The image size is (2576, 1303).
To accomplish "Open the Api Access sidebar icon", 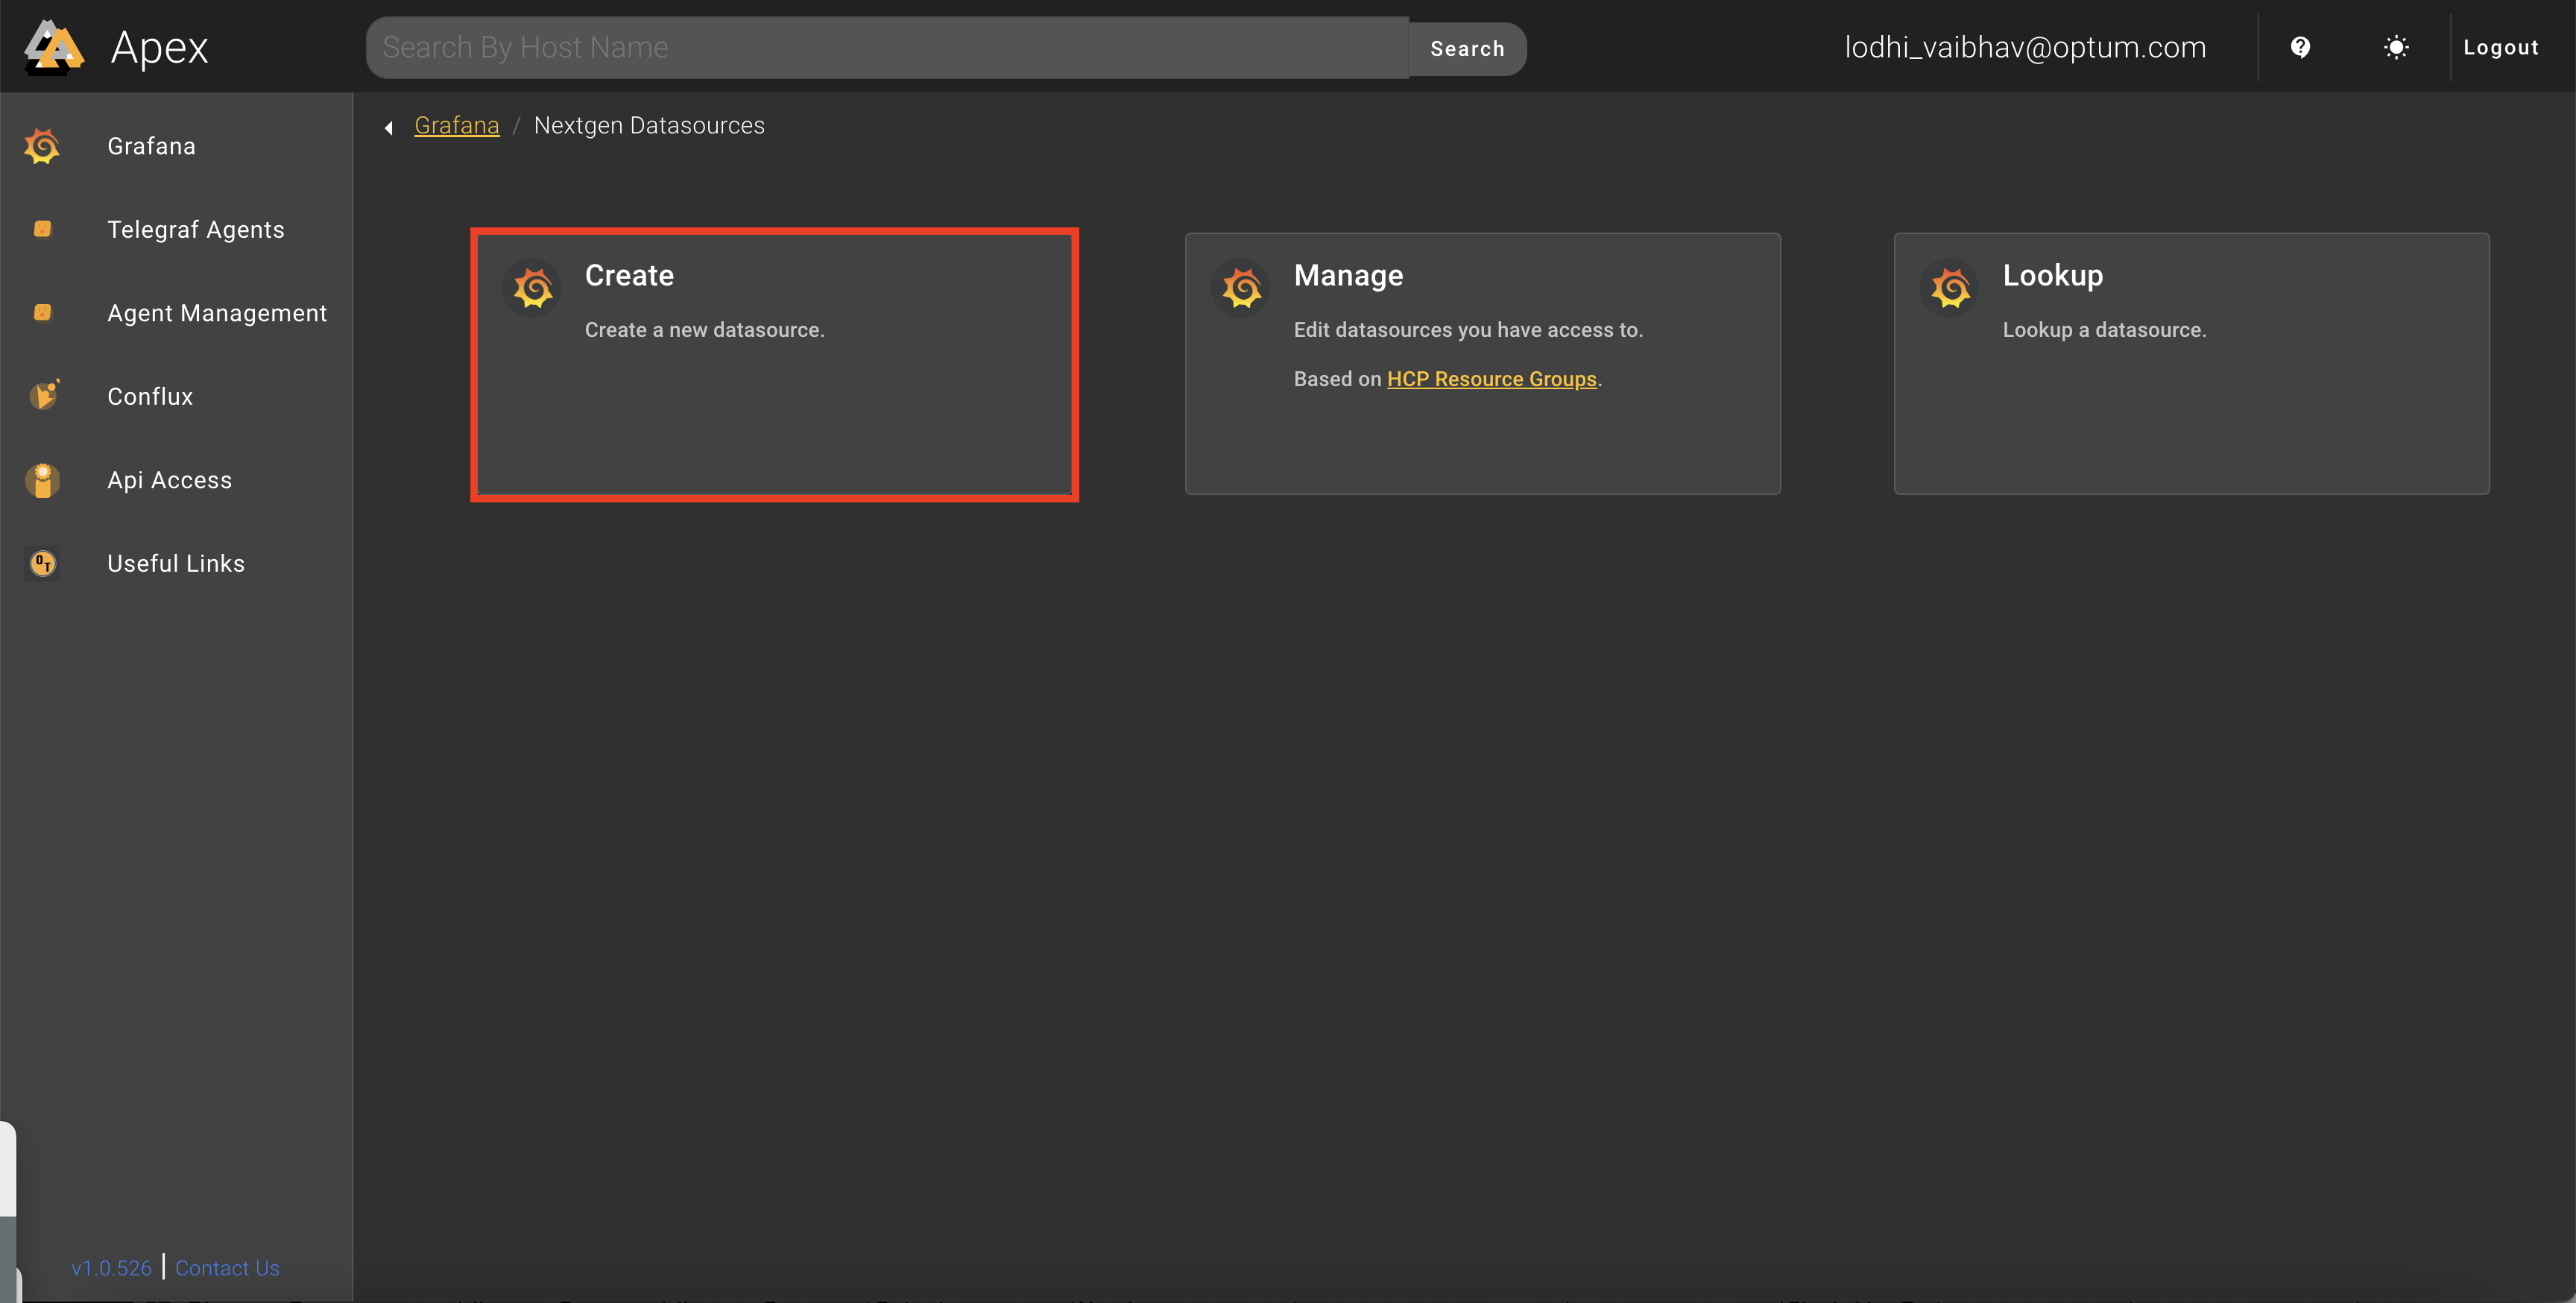I will (x=42, y=480).
